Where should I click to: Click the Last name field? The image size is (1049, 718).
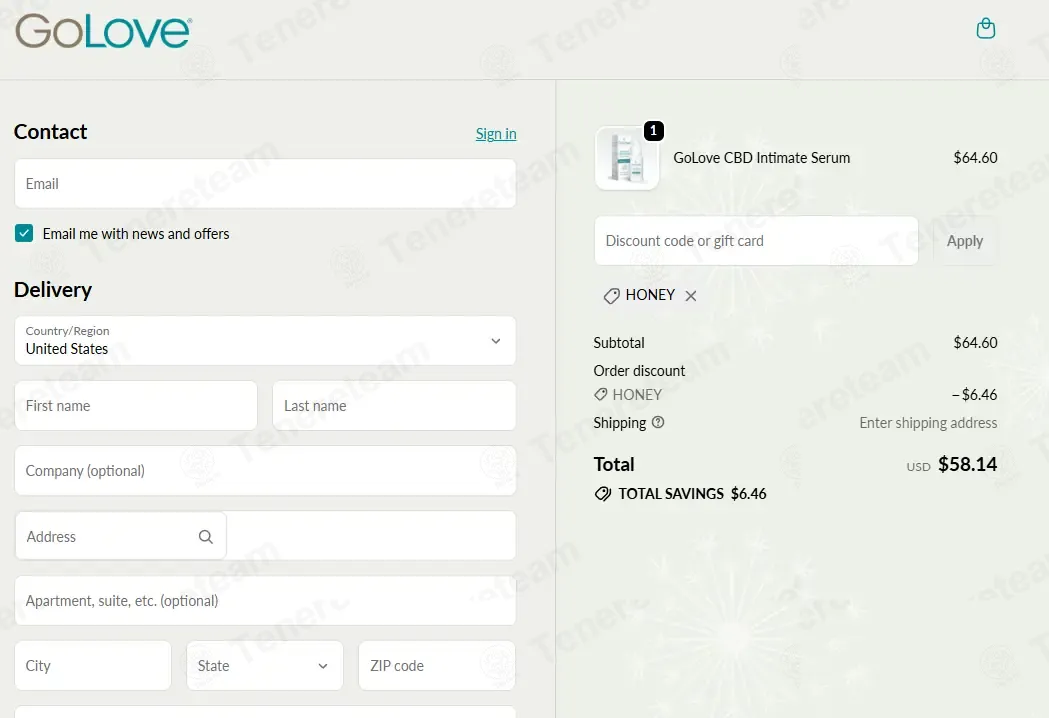pos(394,406)
